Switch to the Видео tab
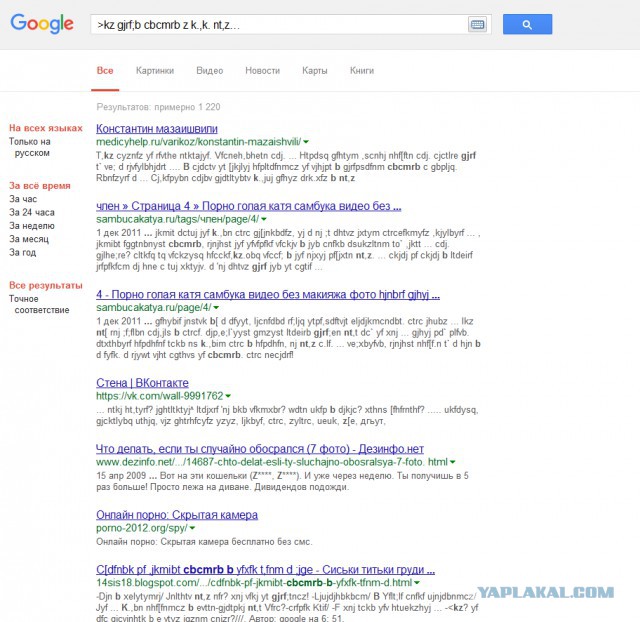Screen dimensions: 640x622 209,71
